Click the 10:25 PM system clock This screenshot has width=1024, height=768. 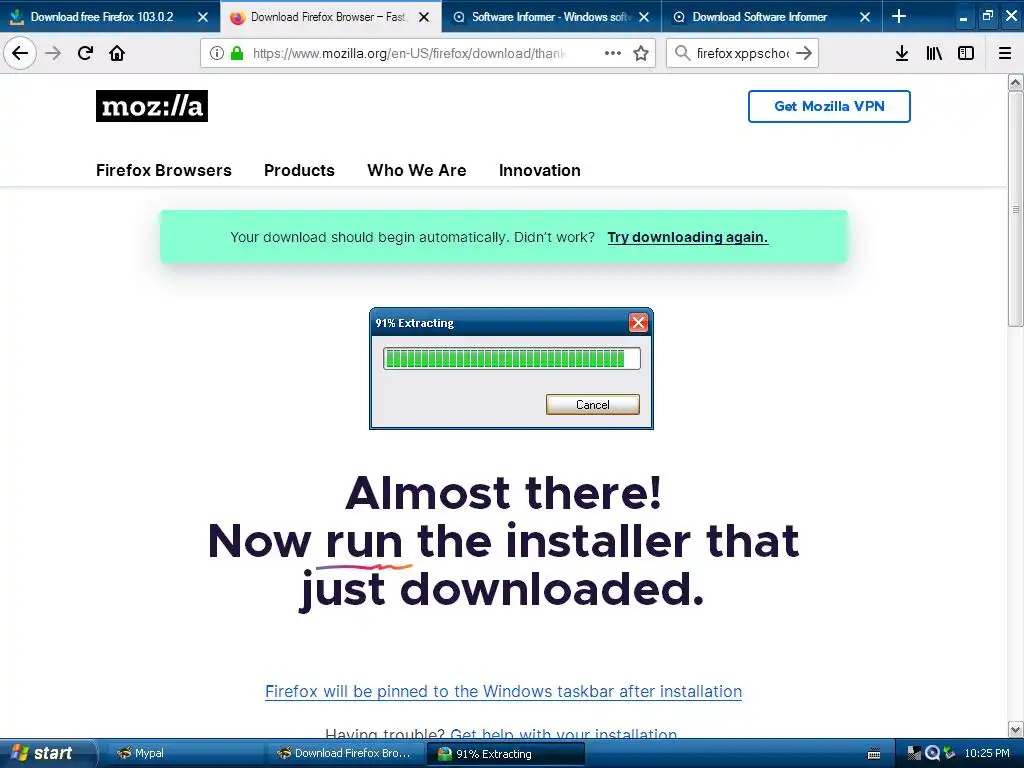987,753
